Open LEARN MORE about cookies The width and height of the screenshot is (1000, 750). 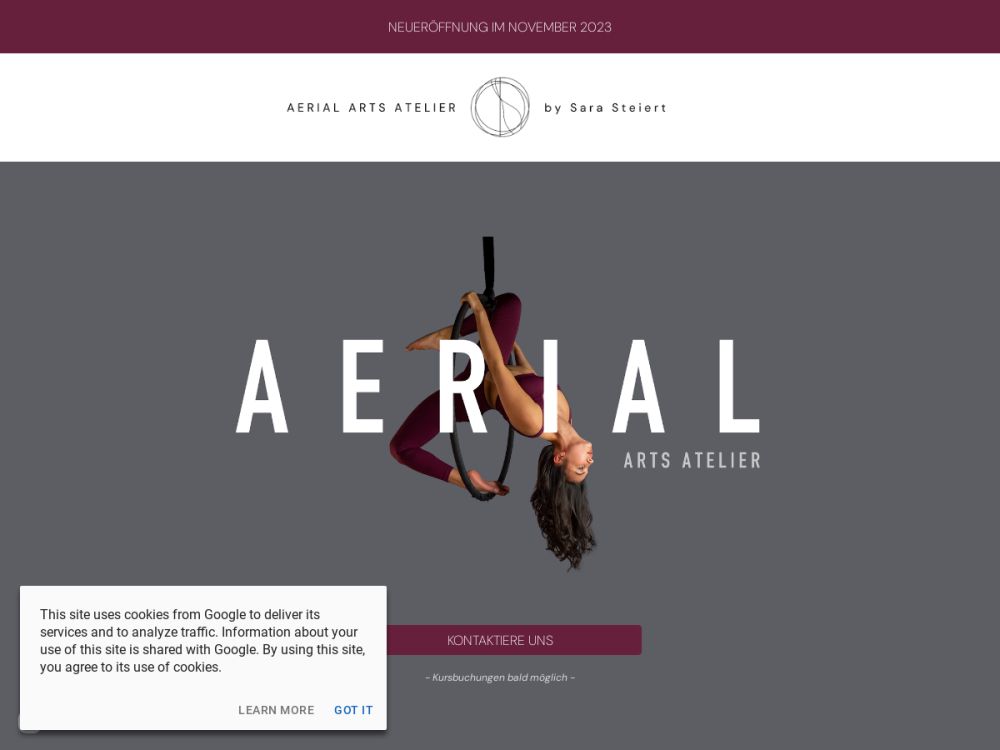tap(276, 710)
